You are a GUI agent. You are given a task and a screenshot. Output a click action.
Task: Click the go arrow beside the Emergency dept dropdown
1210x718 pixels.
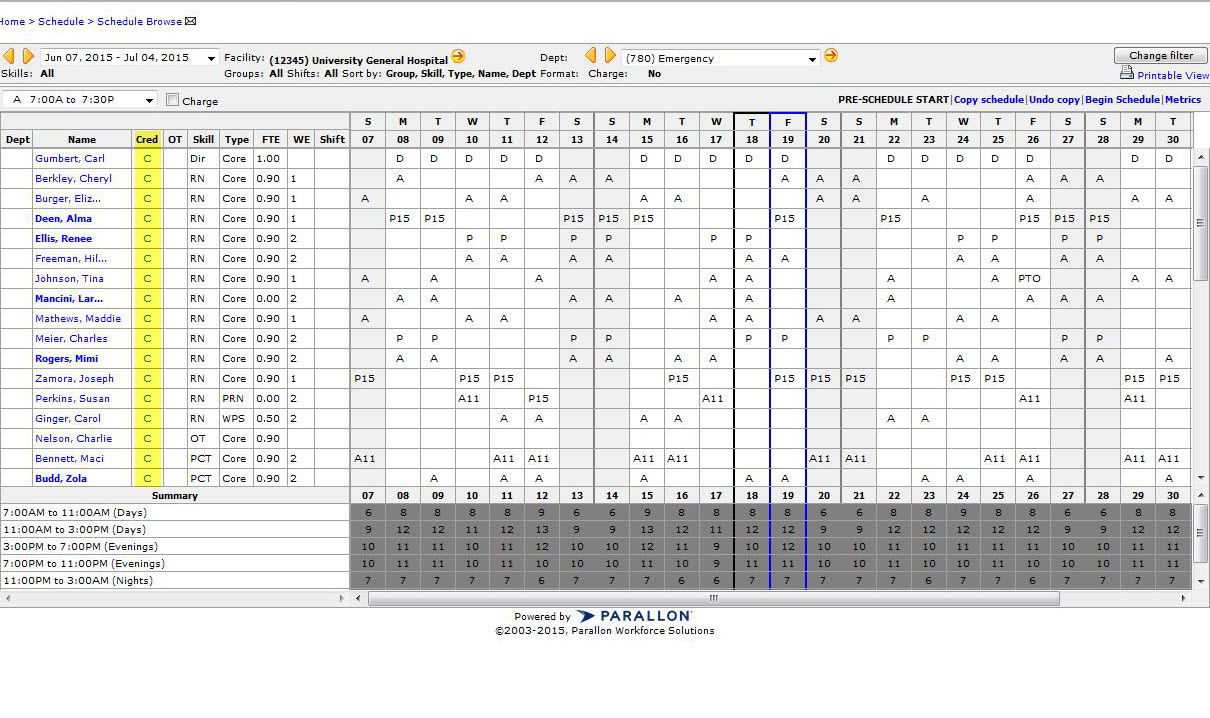coord(831,57)
